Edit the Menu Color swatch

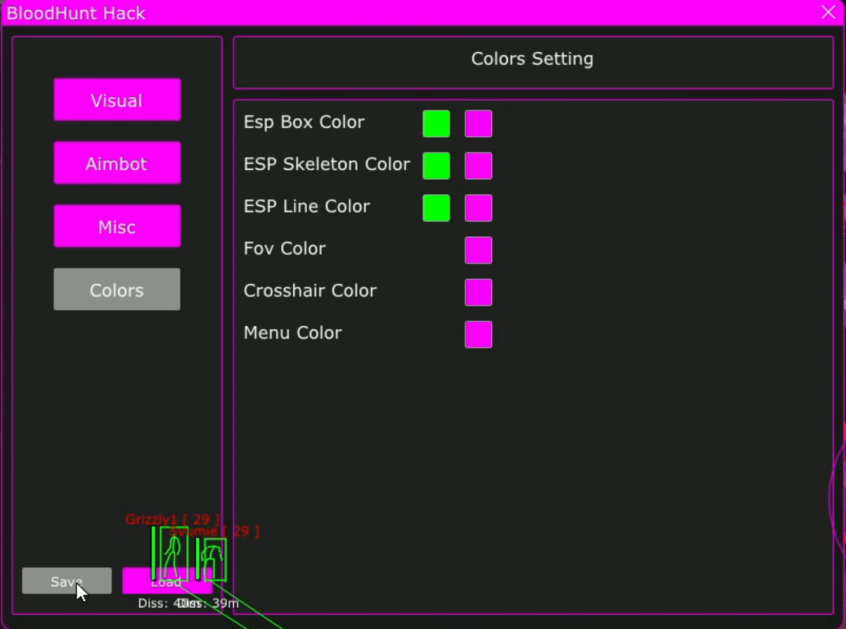pos(479,334)
